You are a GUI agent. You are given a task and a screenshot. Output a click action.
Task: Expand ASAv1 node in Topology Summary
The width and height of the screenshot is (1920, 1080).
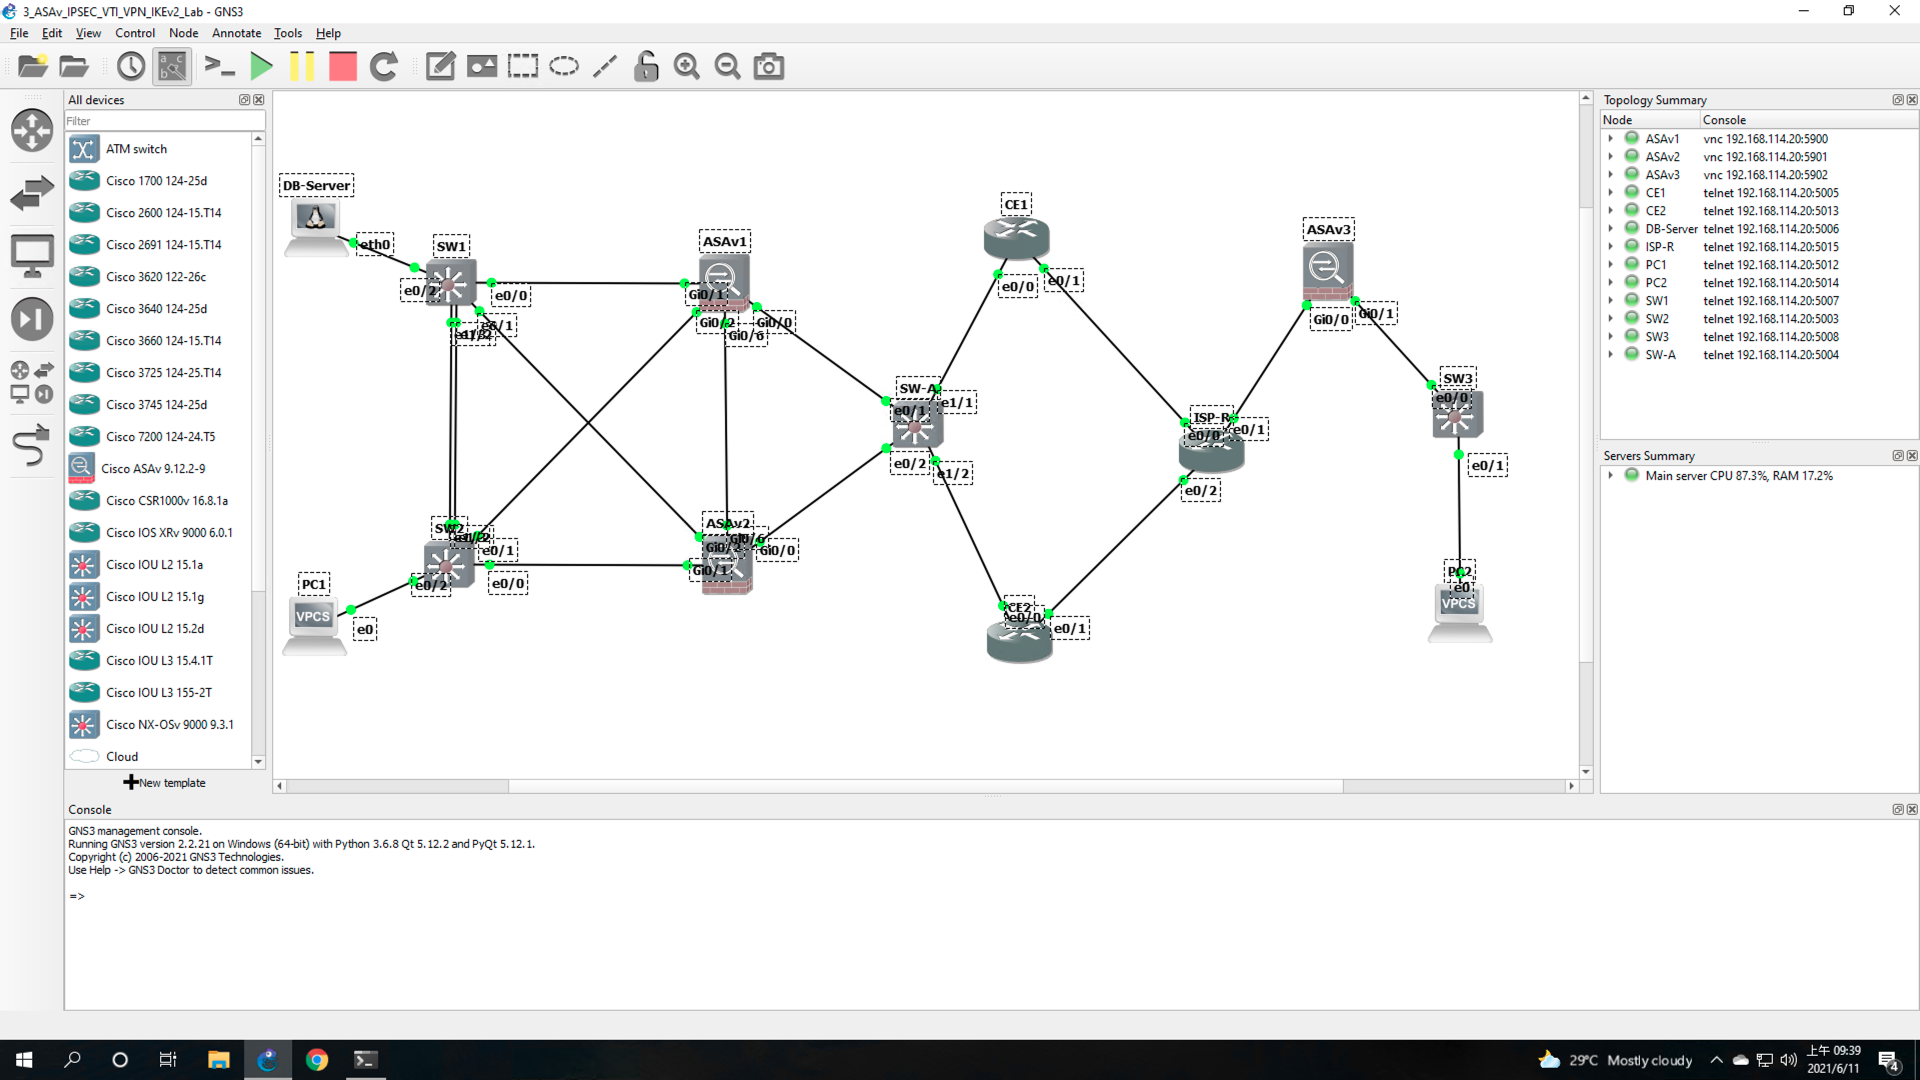click(1611, 139)
